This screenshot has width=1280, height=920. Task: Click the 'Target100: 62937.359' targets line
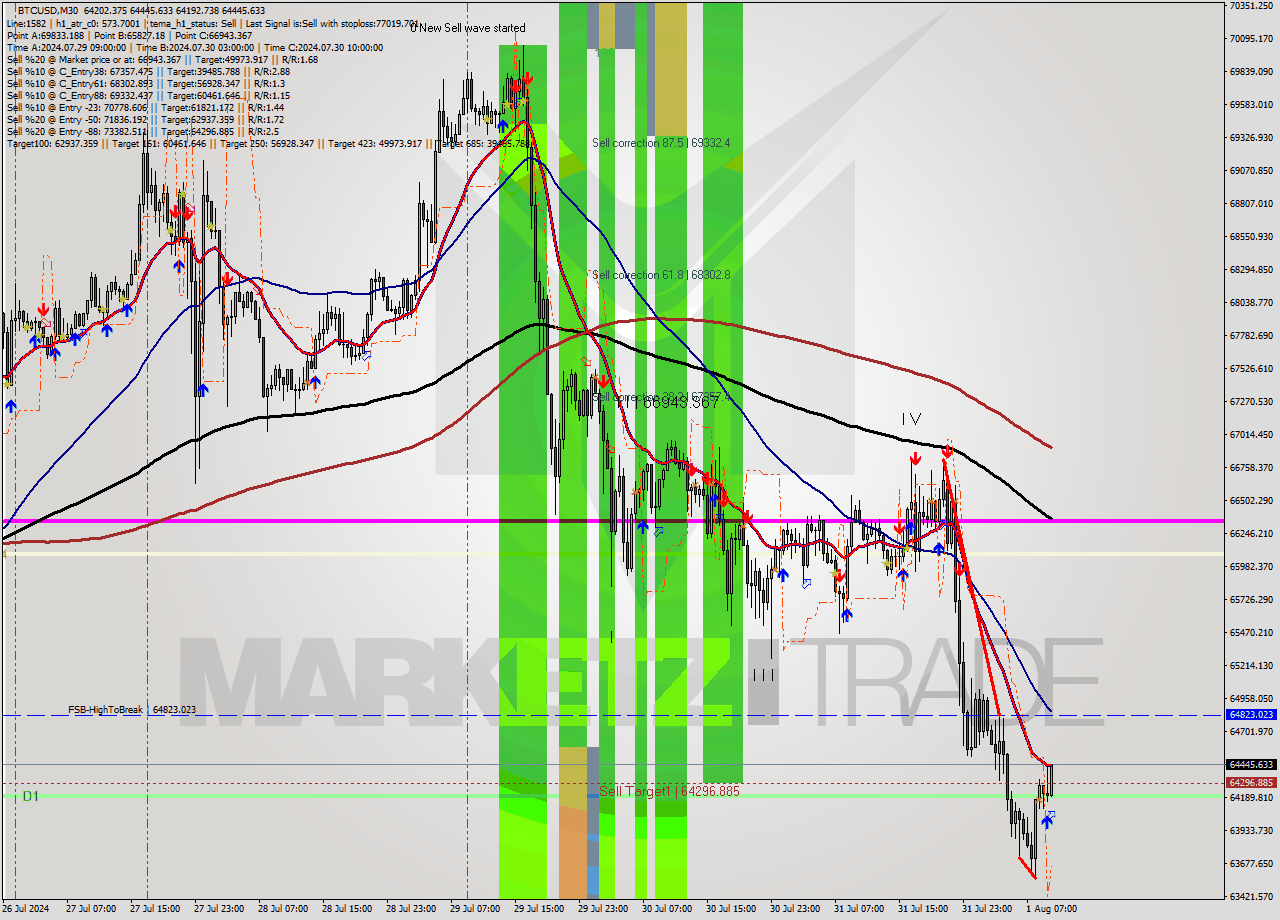[x=268, y=144]
